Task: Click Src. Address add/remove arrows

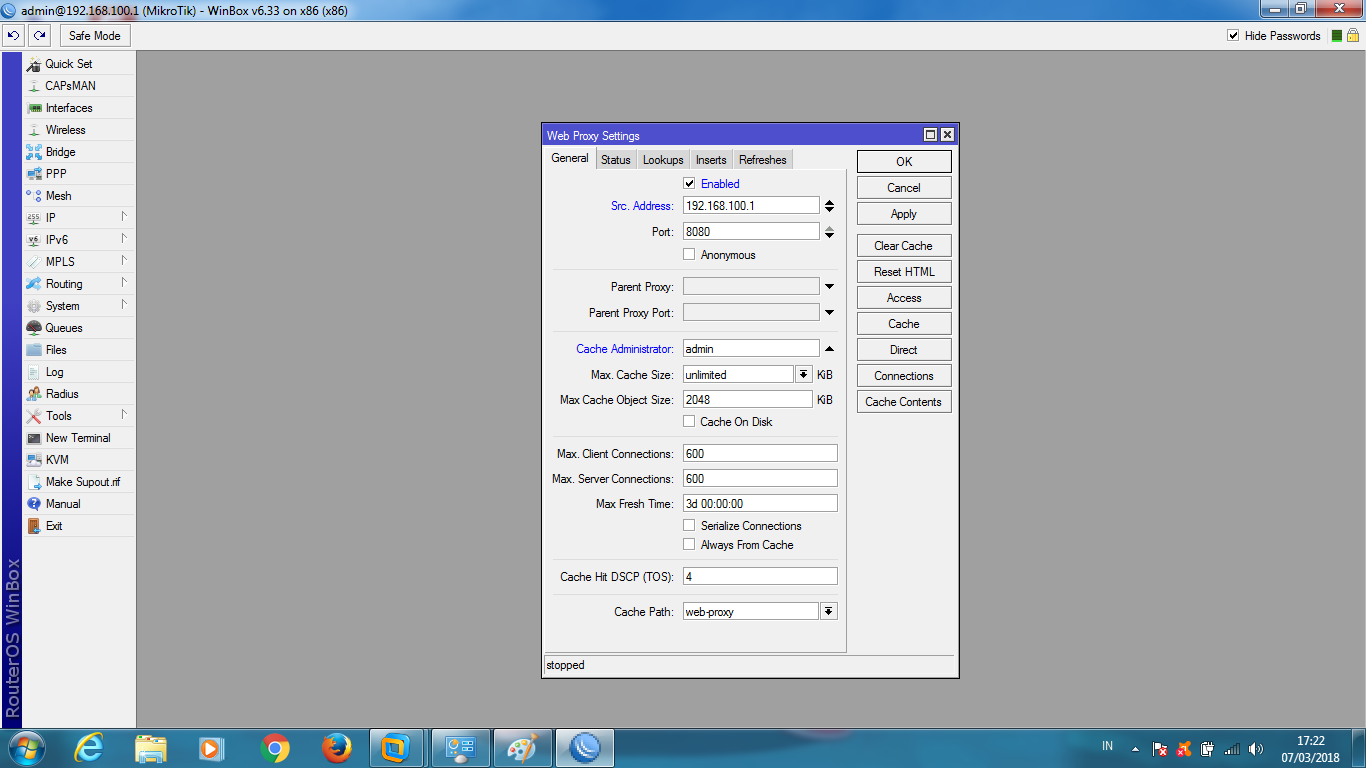Action: [x=829, y=206]
